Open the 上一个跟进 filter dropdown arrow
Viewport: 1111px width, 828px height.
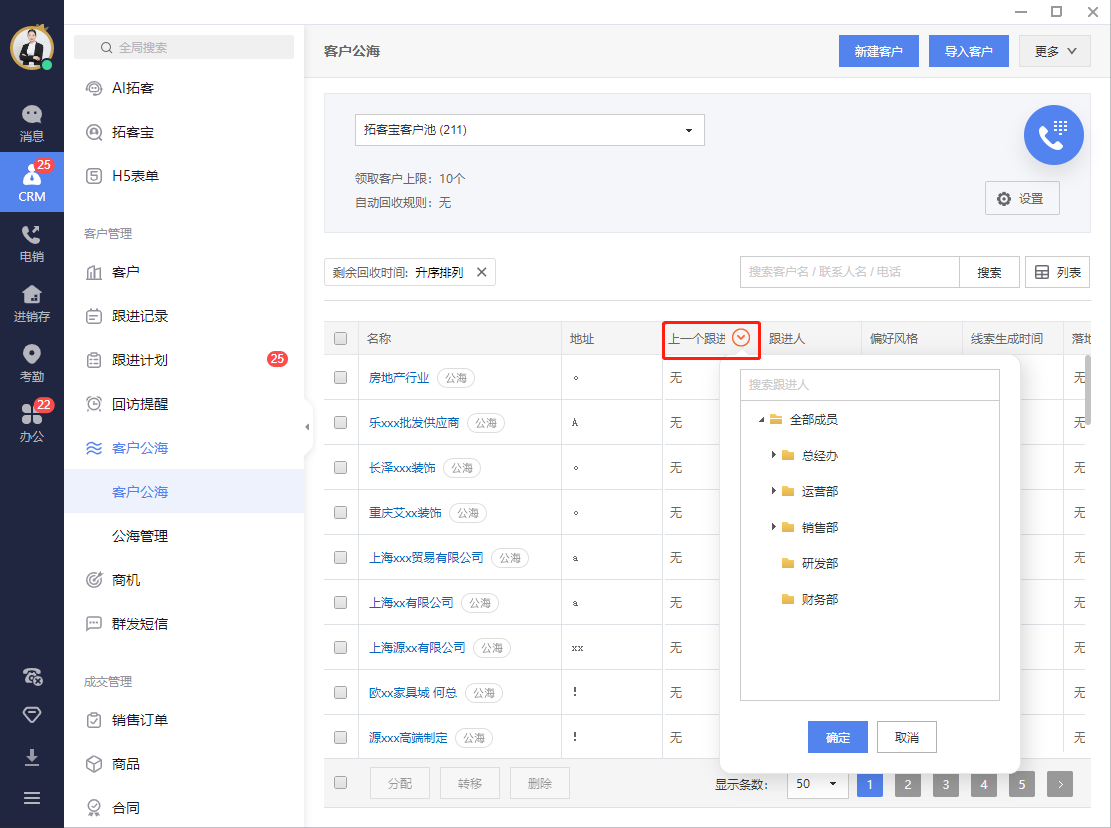click(x=741, y=338)
